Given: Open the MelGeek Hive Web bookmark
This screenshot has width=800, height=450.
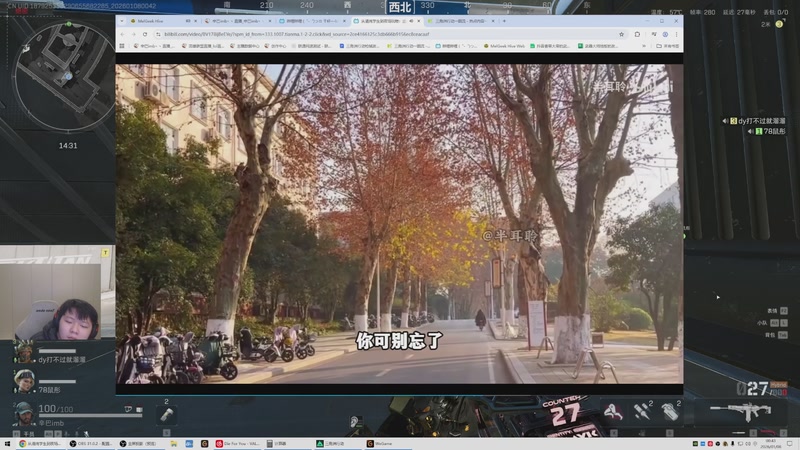Looking at the screenshot, I should coord(504,46).
